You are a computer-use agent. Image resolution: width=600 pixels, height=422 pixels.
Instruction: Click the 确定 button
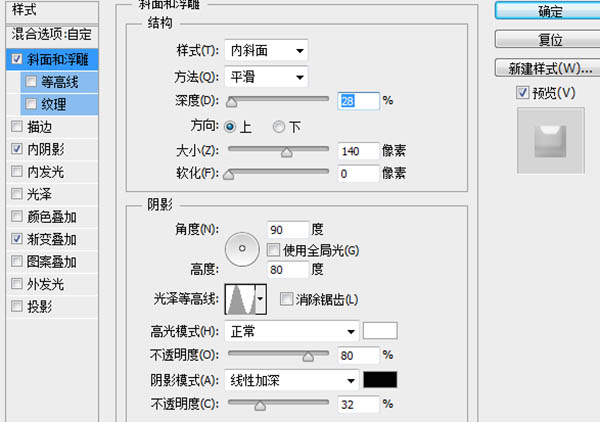pyautogui.click(x=550, y=11)
